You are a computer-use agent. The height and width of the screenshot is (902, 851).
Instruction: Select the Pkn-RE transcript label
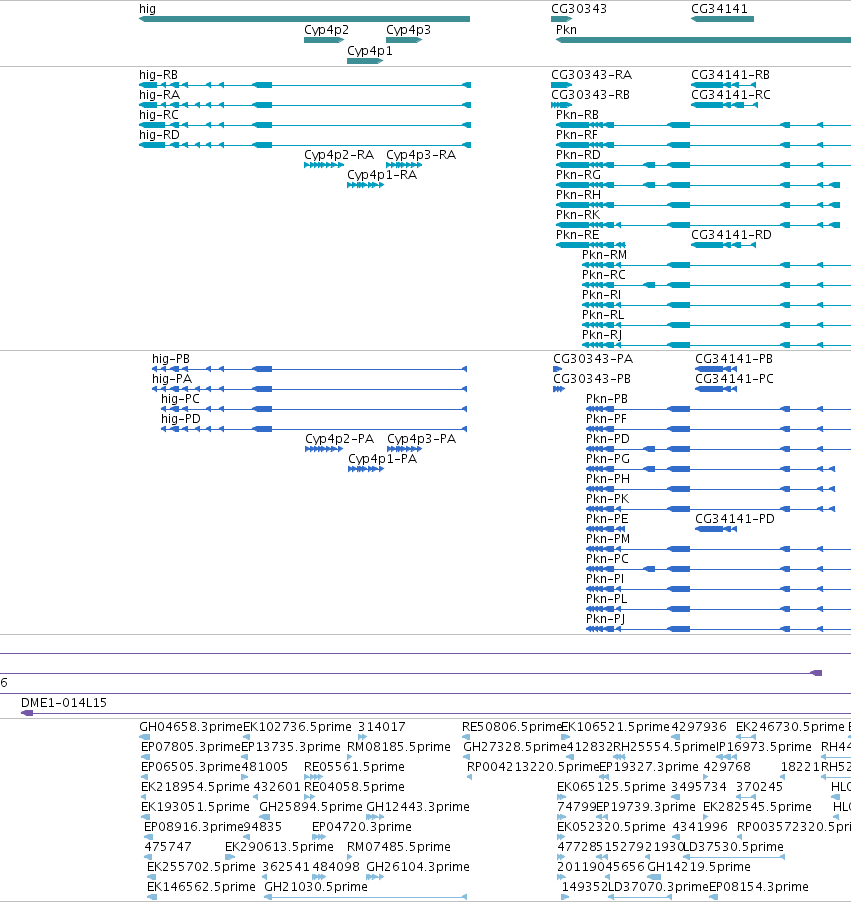click(x=578, y=235)
